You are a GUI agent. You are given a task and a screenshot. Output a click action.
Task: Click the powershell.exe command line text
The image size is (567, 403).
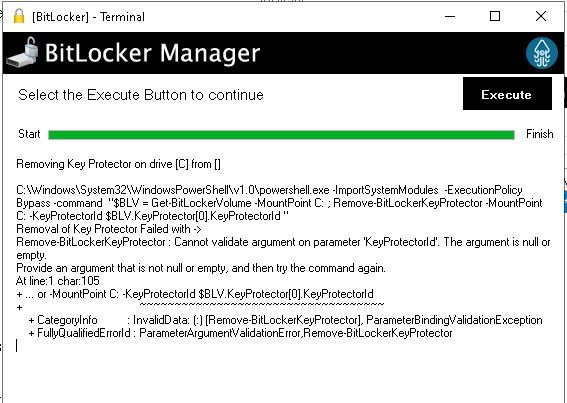[x=279, y=203]
